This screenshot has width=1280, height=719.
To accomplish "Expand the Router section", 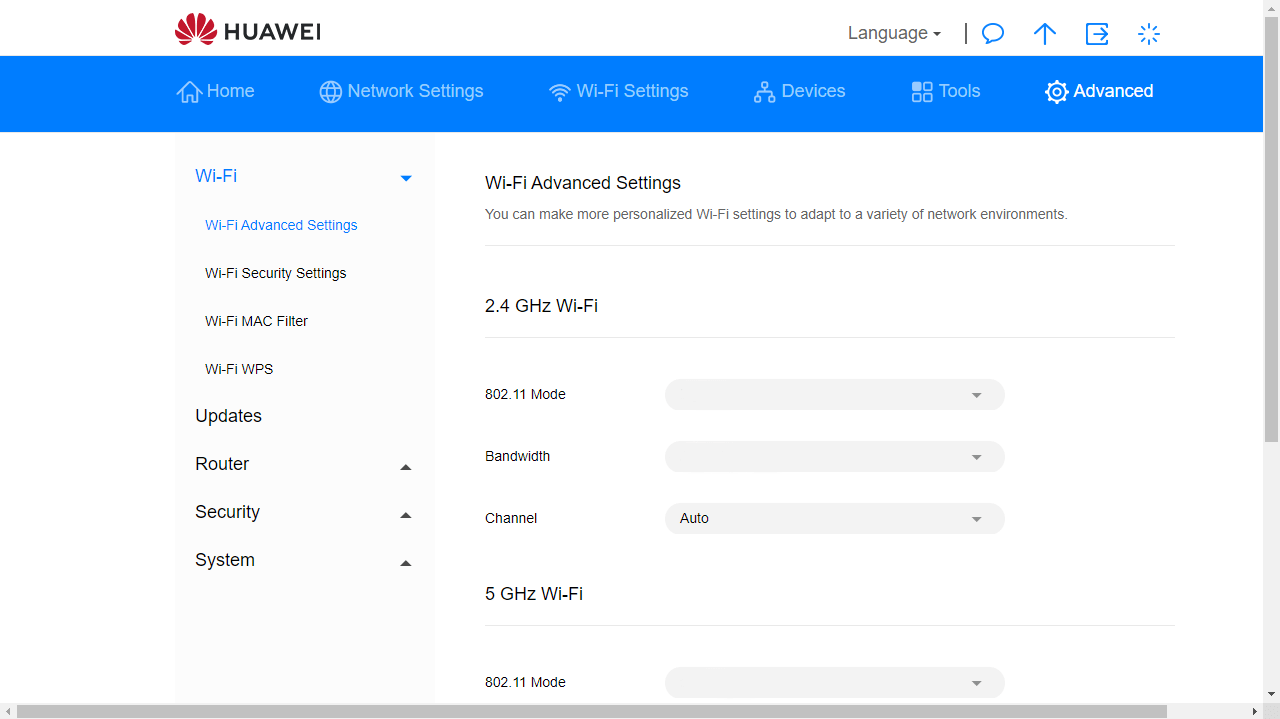I will pos(406,466).
